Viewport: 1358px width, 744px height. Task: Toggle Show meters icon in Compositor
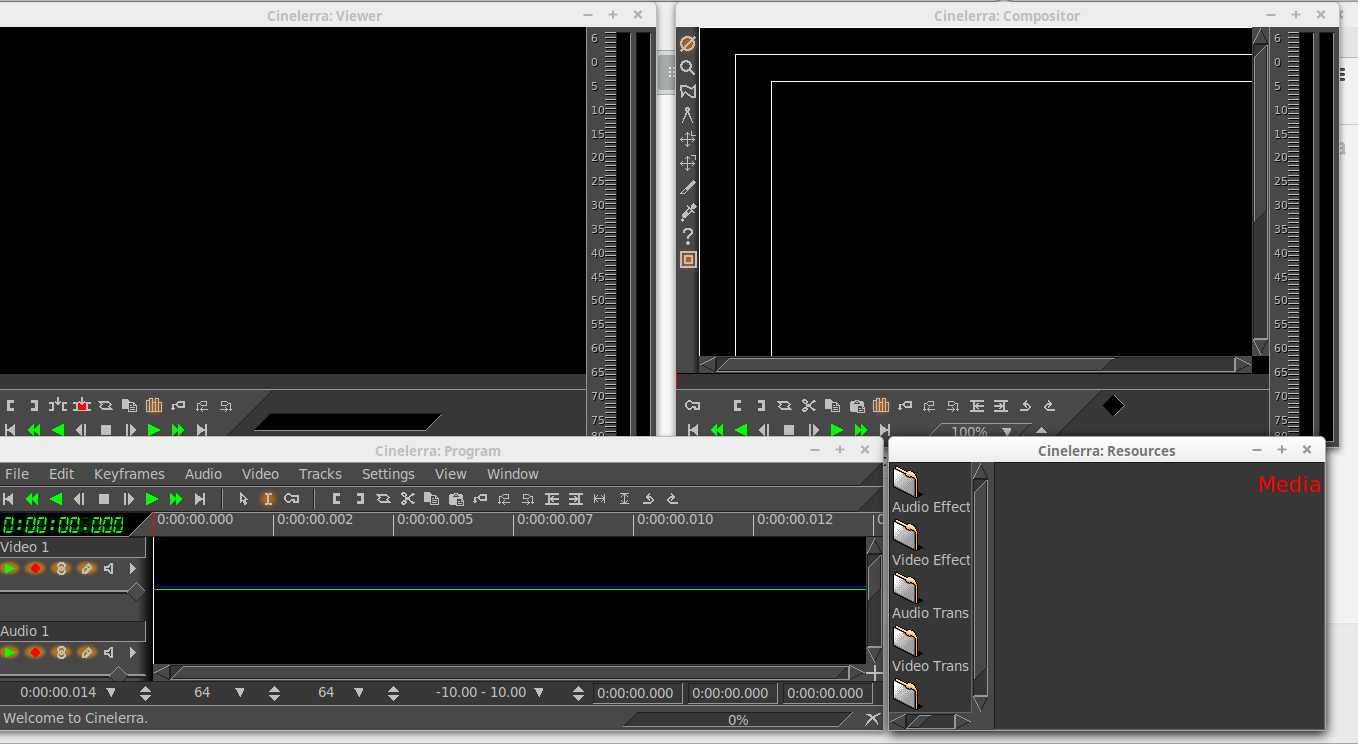point(881,405)
